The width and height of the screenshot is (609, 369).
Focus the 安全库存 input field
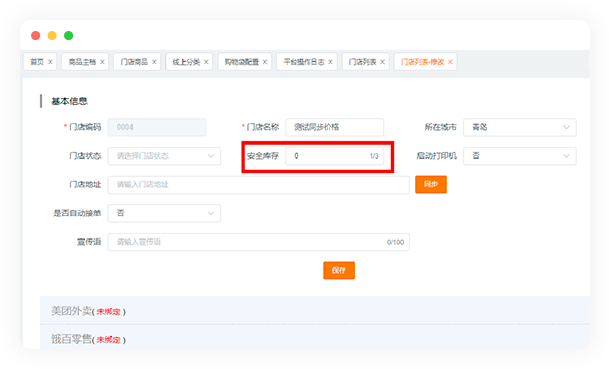click(x=334, y=156)
